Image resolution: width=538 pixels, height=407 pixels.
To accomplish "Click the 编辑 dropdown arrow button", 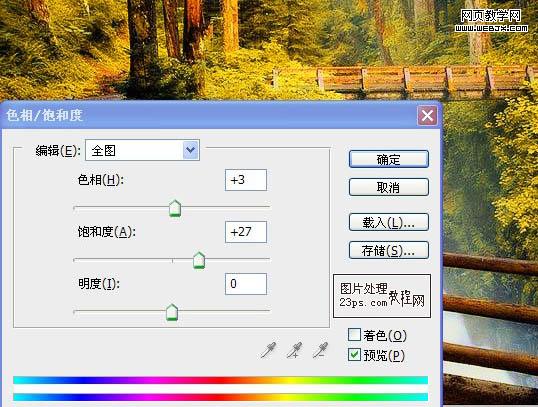I will [x=190, y=150].
